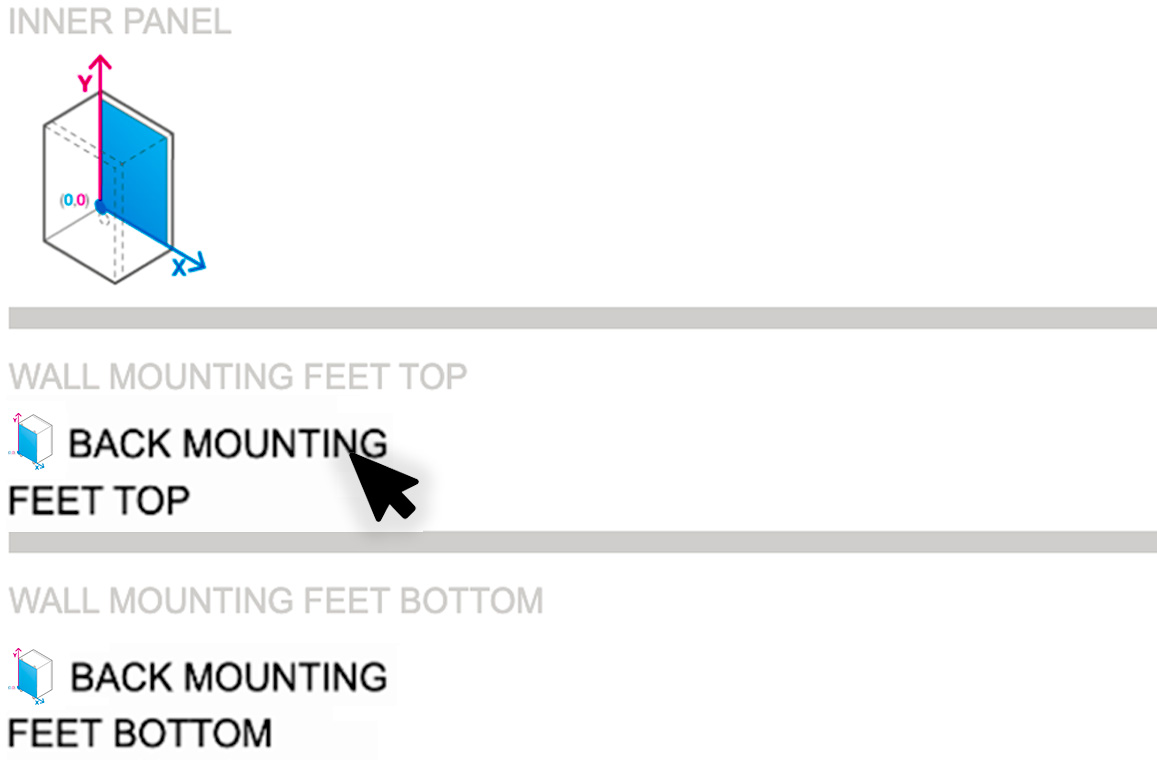
Task: Click the blue letter X axis label
Action: [179, 268]
